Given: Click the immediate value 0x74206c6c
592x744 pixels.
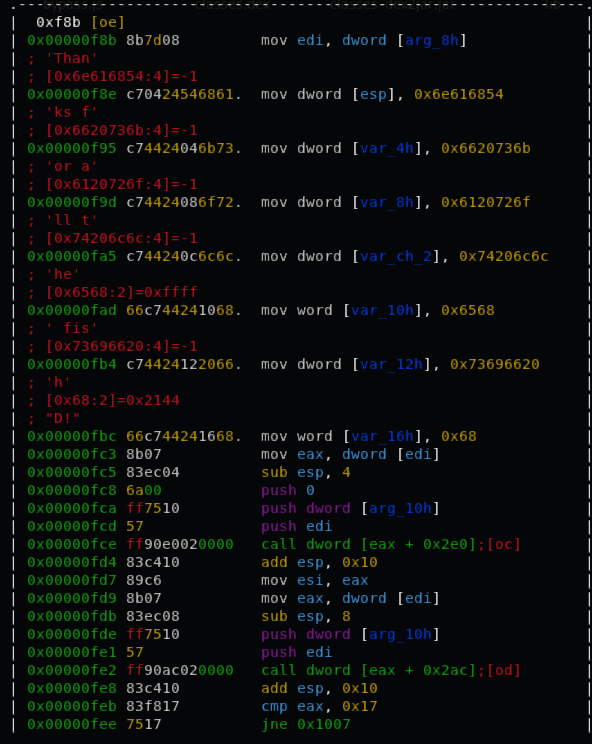Looking at the screenshot, I should (x=504, y=257).
